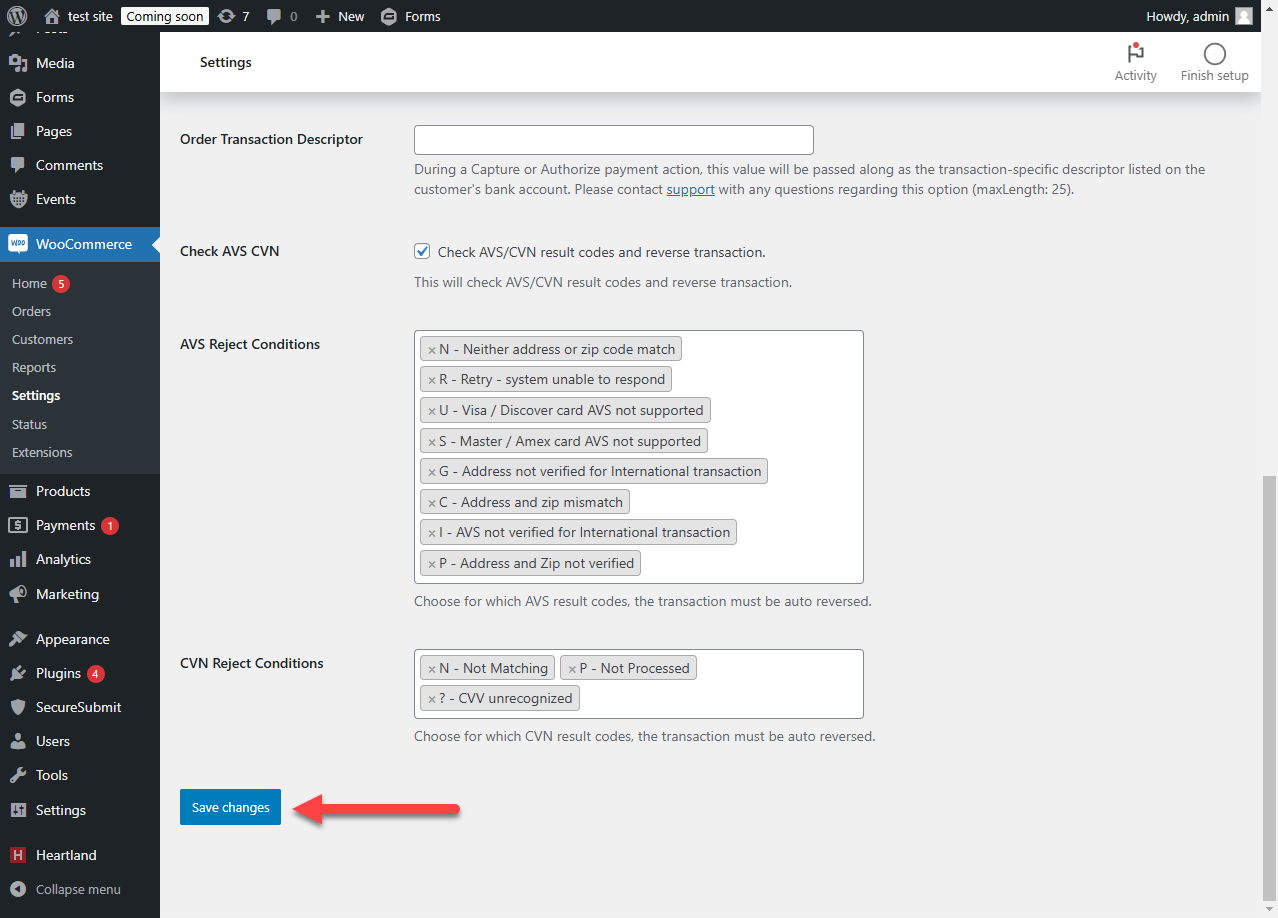Click the Plugins menu icon
Viewport: 1278px width, 918px height.
pyautogui.click(x=17, y=673)
